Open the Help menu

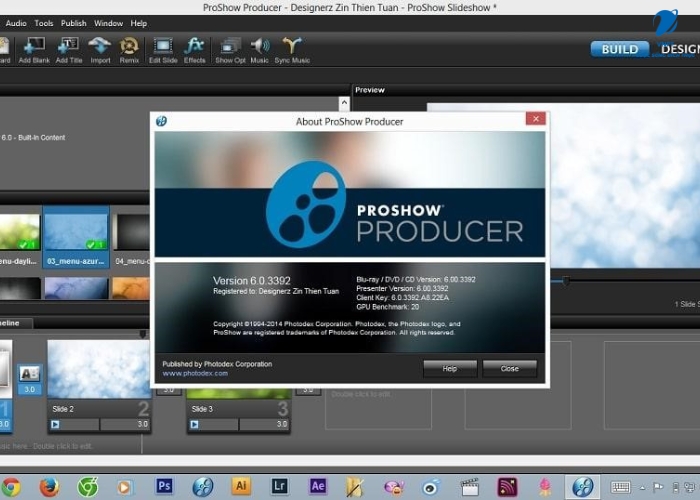(139, 23)
